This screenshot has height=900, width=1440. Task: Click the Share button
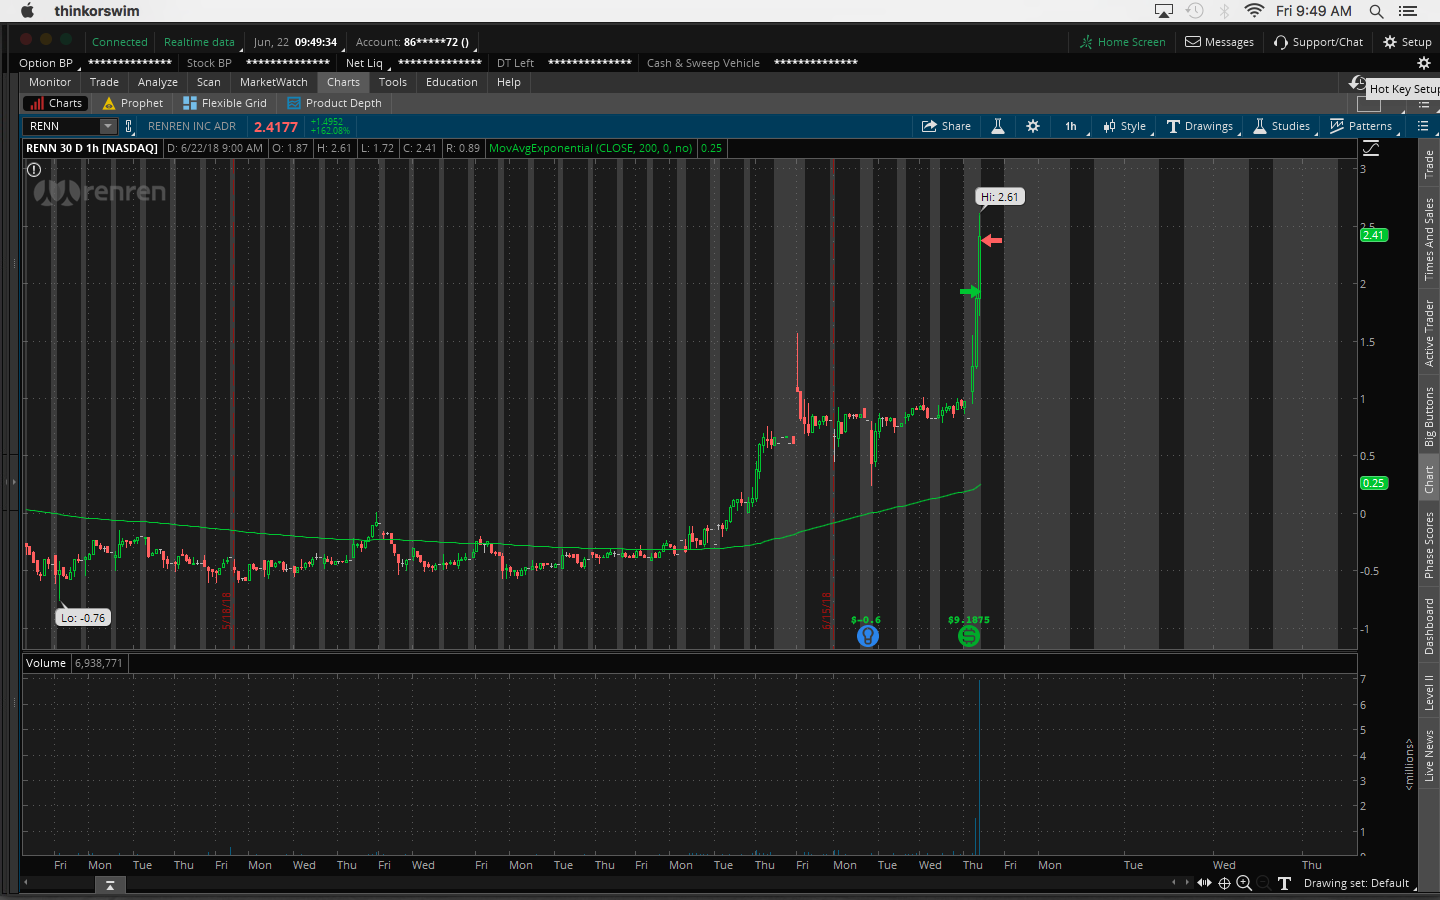tap(946, 126)
